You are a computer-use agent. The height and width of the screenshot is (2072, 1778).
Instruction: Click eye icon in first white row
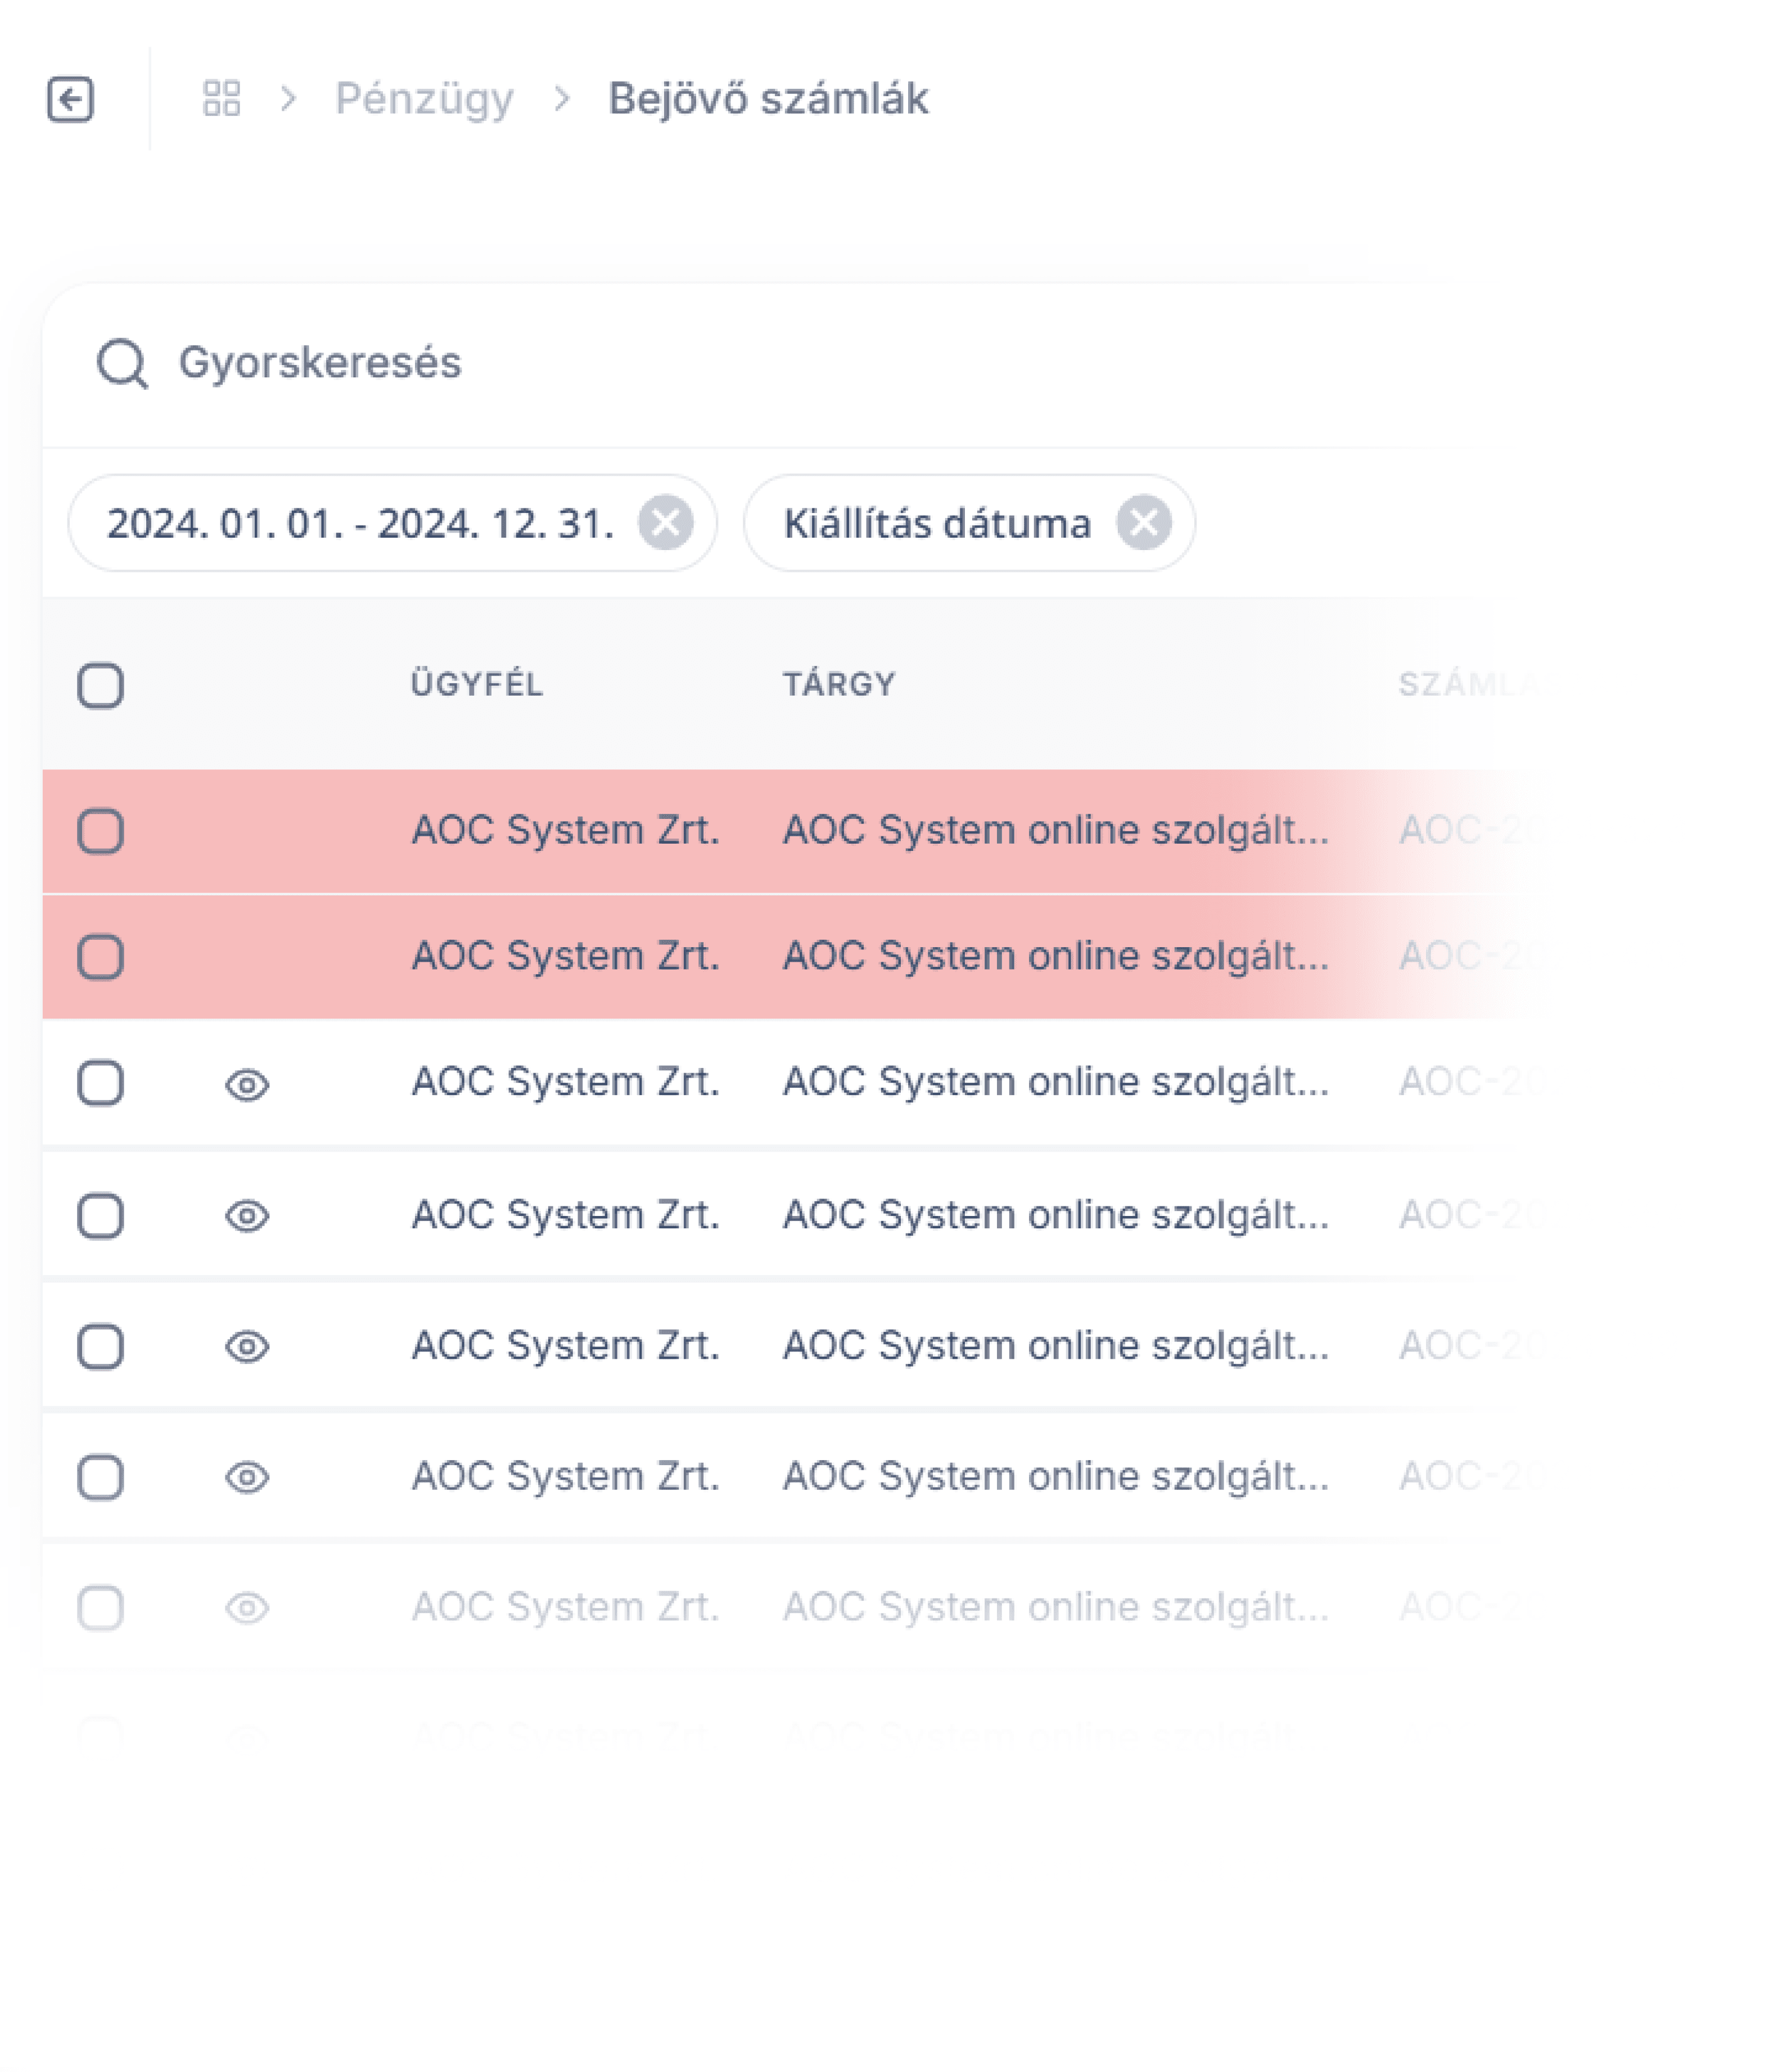pos(247,1084)
